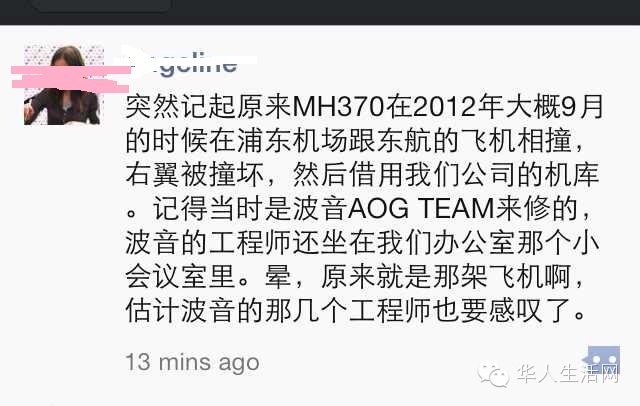
Task: Tap the 'MH370' text in the post's first line
Action: tap(338, 107)
